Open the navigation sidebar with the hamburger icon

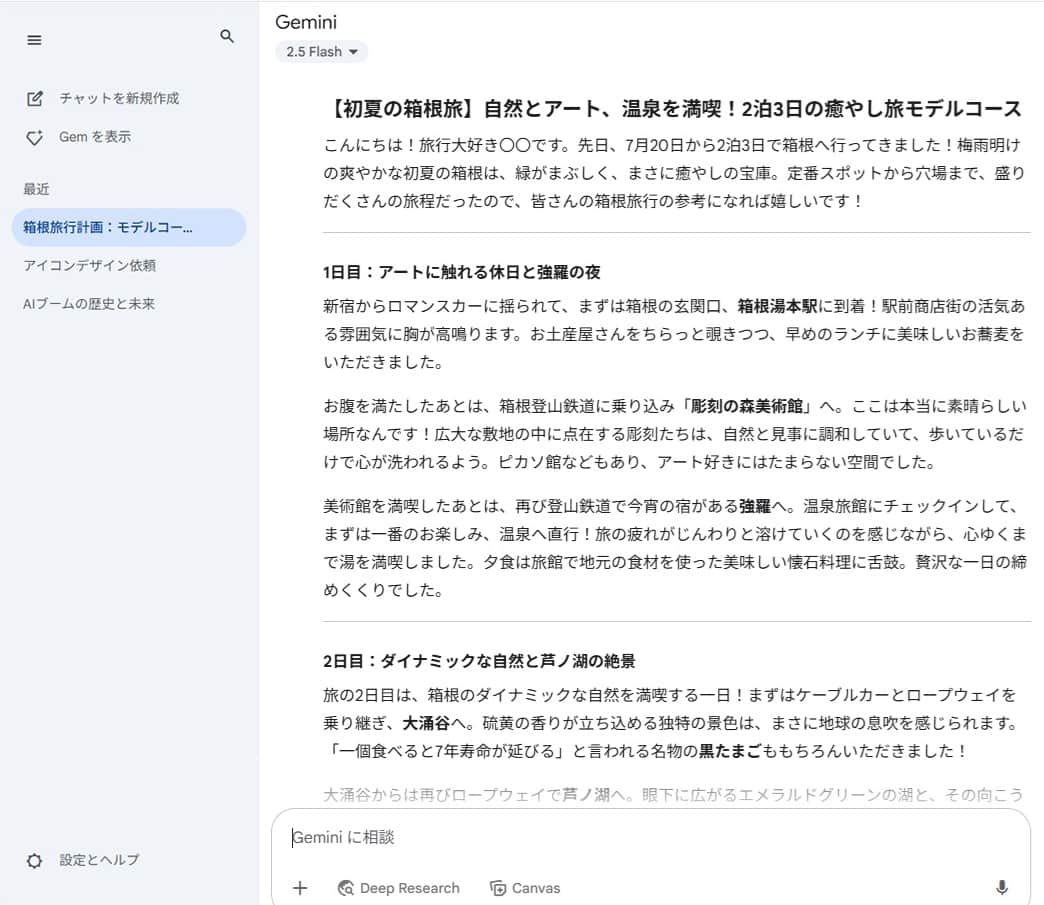coord(34,40)
